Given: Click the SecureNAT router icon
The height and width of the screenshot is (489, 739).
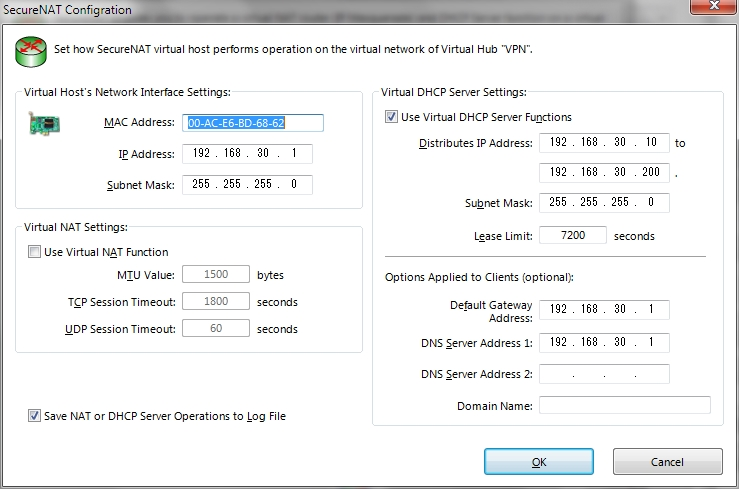Looking at the screenshot, I should pyautogui.click(x=31, y=52).
